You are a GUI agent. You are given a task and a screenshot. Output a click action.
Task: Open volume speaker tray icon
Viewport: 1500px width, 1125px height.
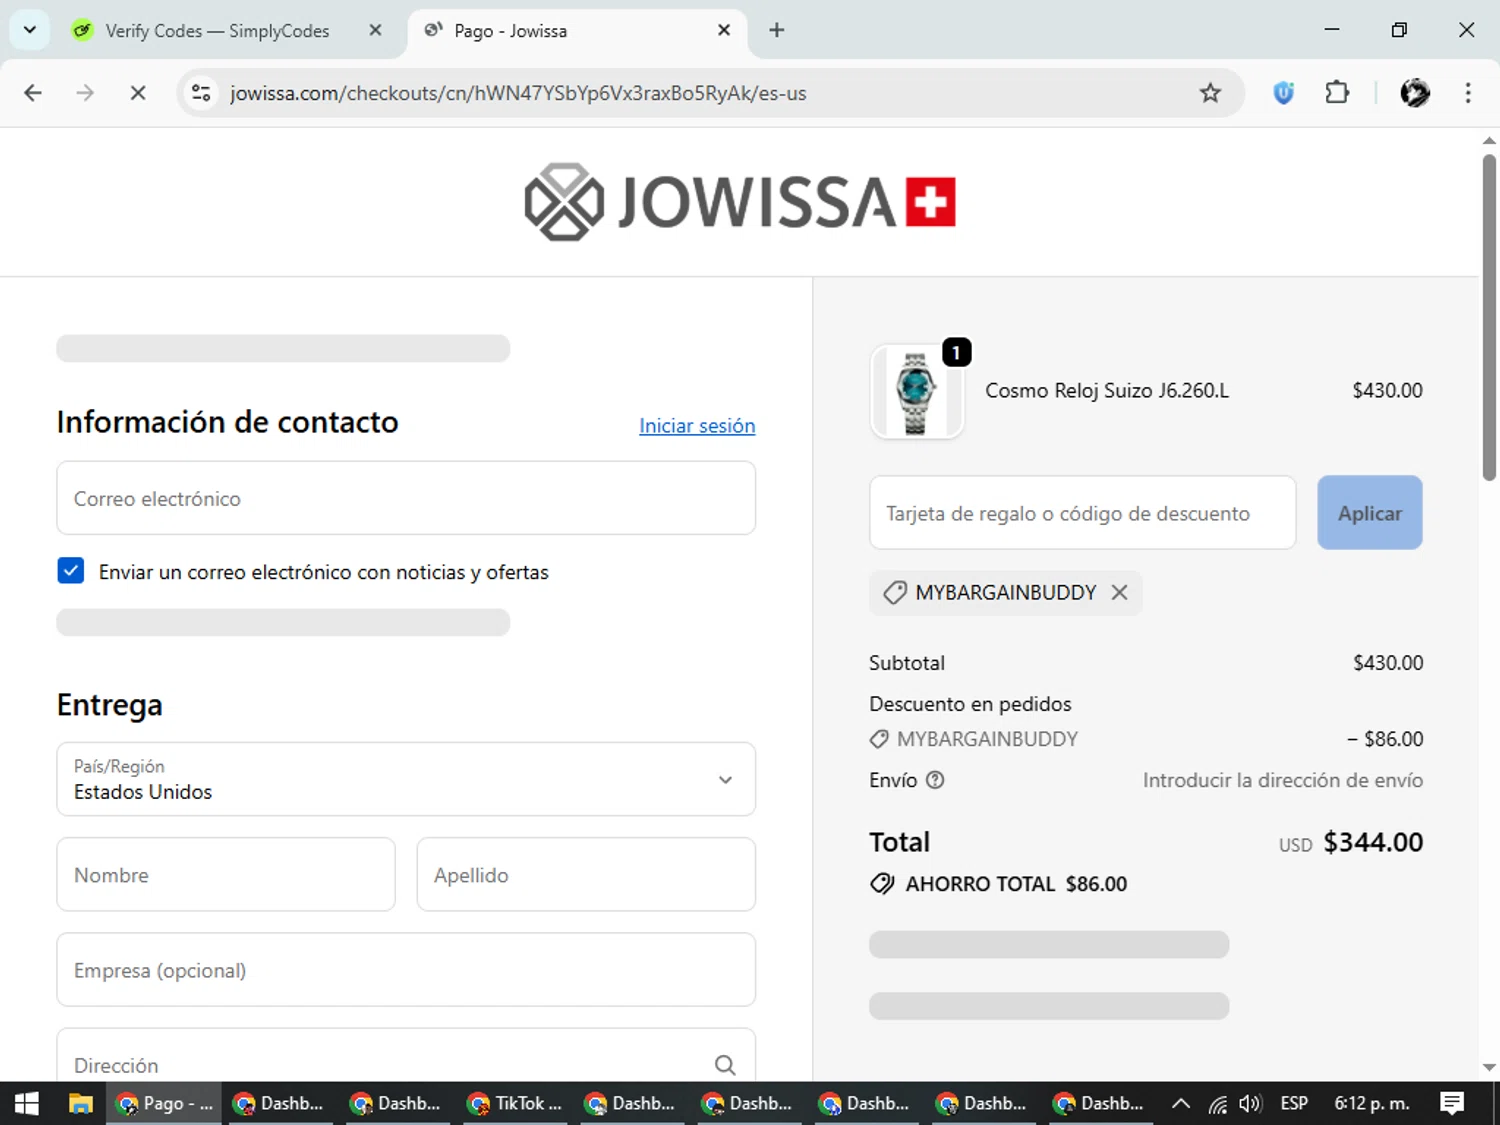coord(1249,1104)
